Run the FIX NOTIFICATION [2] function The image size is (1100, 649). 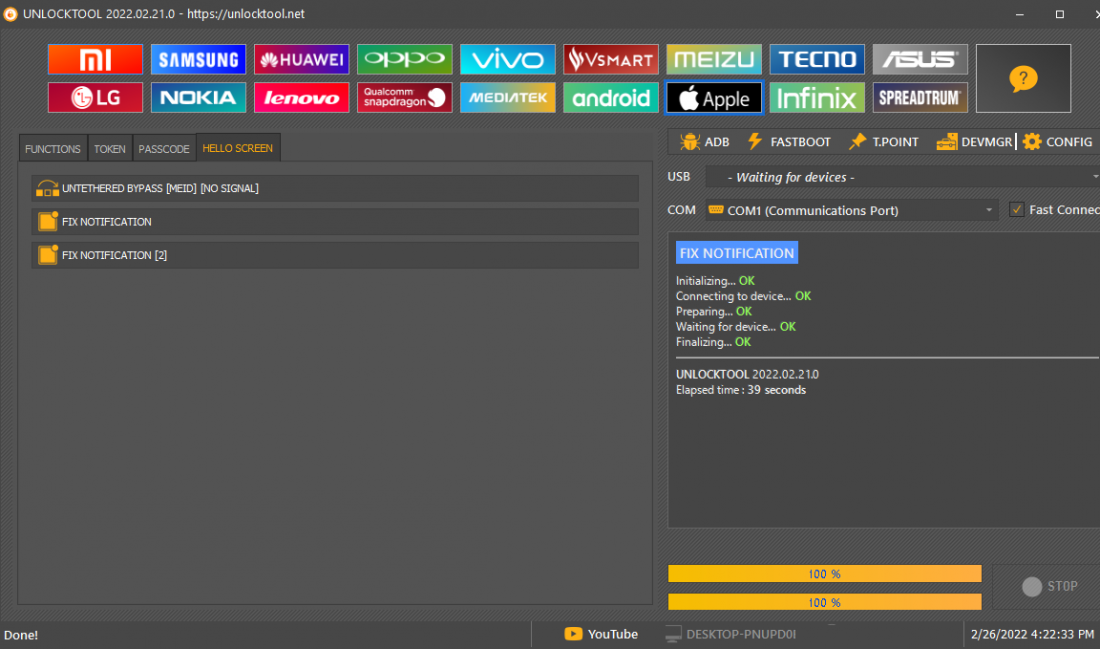point(335,255)
